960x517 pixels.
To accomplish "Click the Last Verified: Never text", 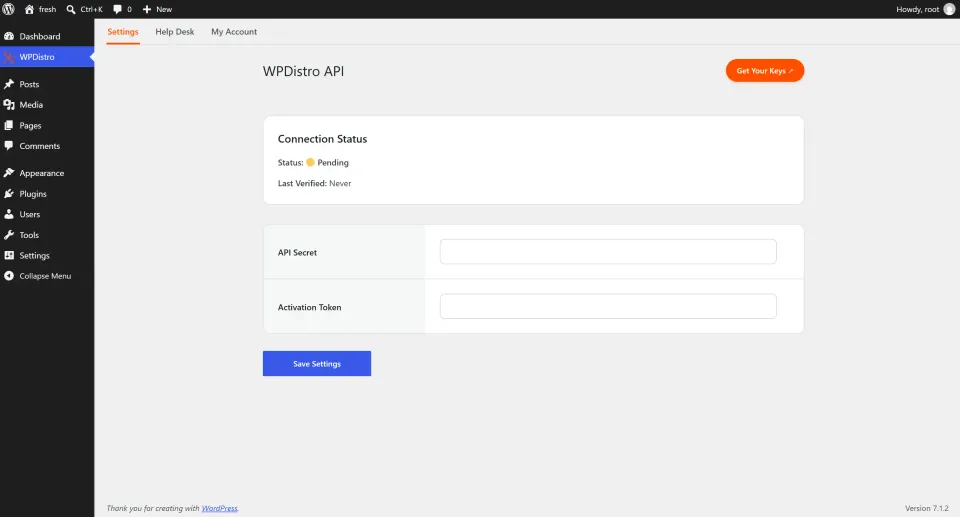I will tap(315, 183).
